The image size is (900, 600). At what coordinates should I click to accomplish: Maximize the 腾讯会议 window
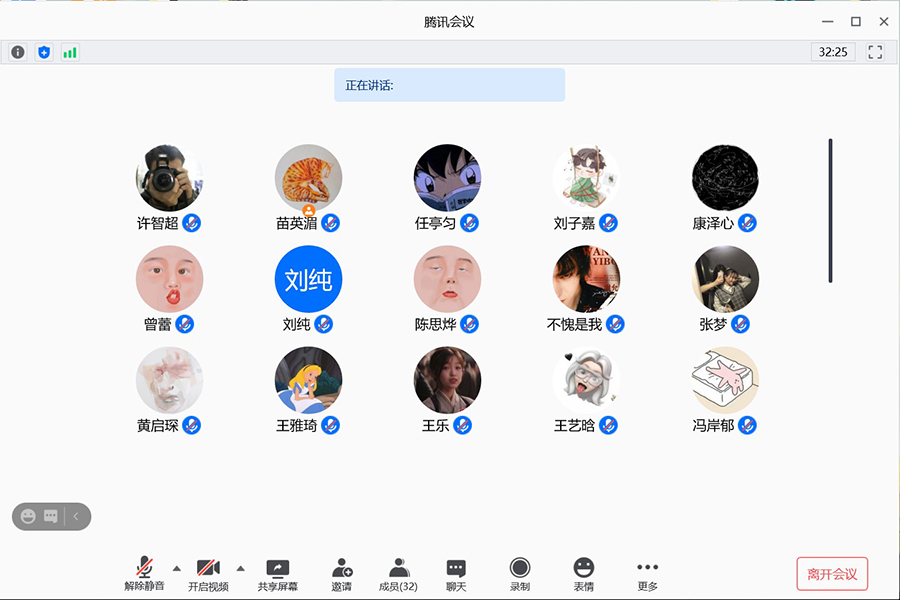856,21
